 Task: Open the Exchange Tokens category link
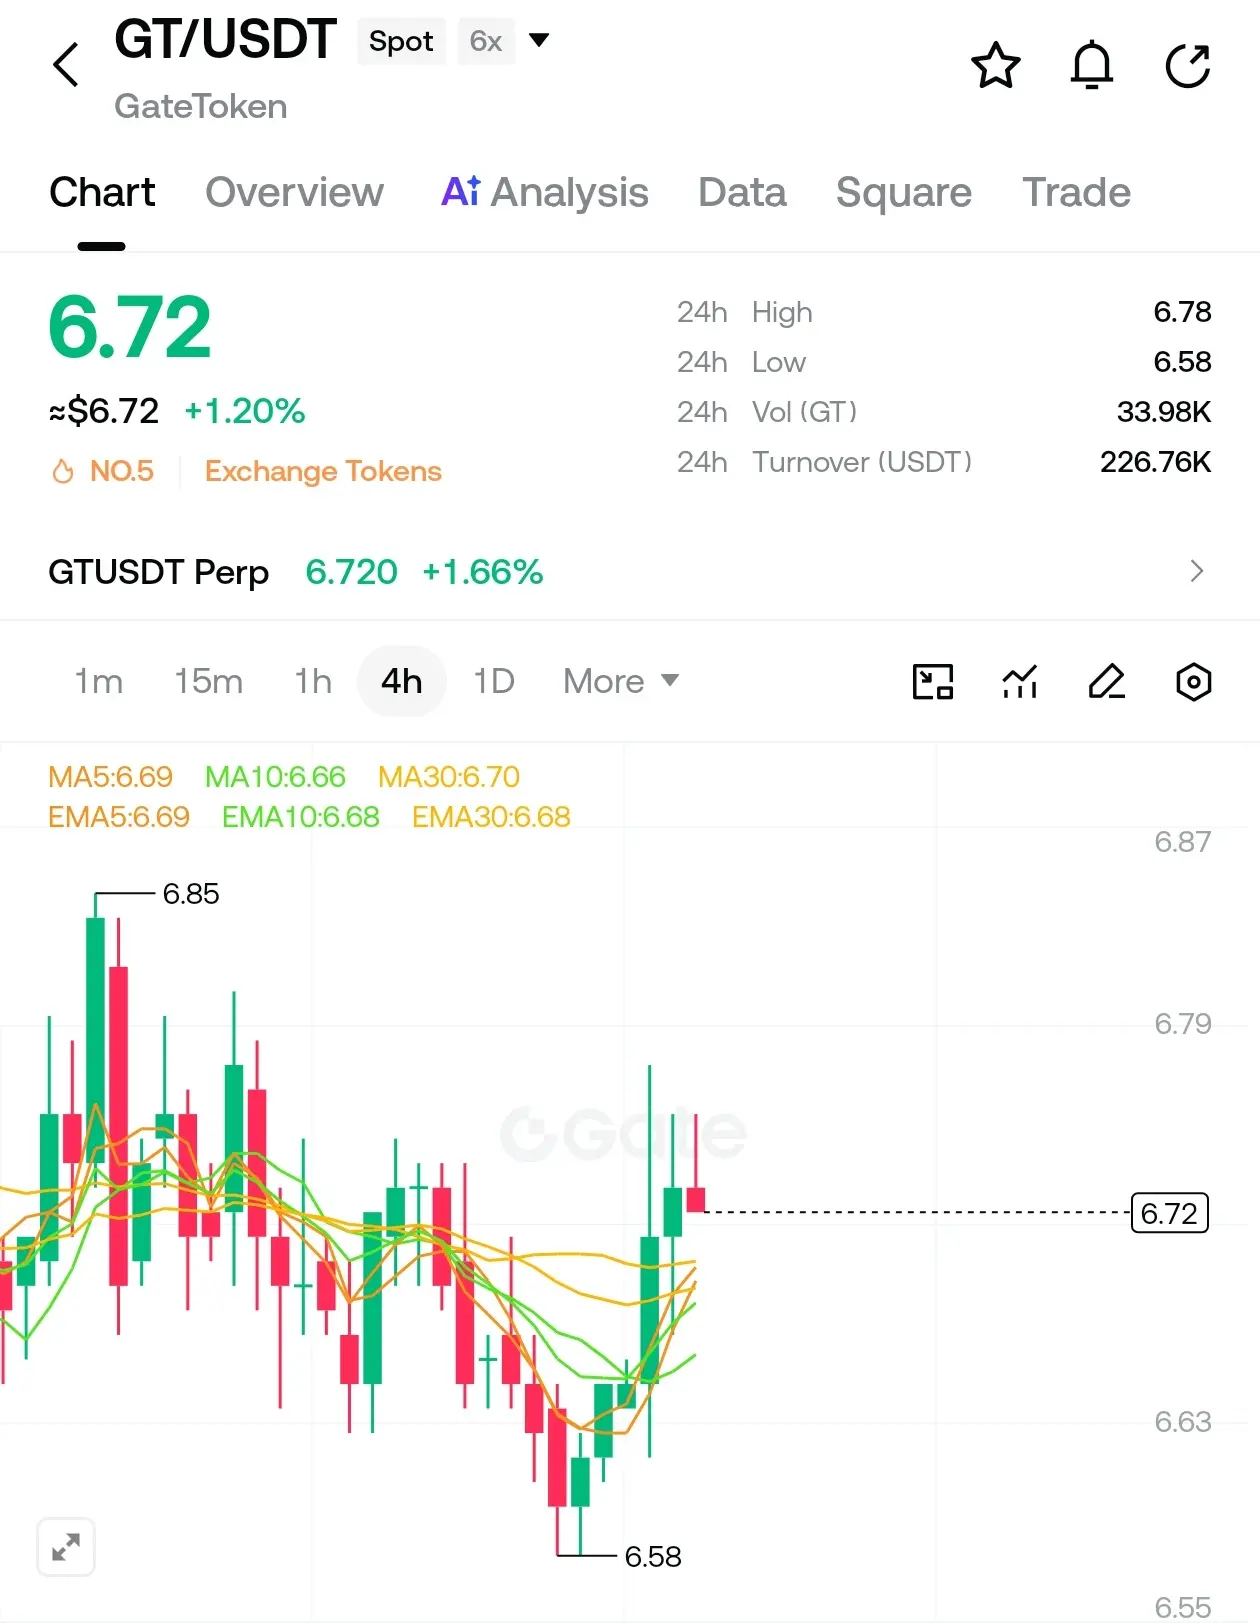point(323,471)
